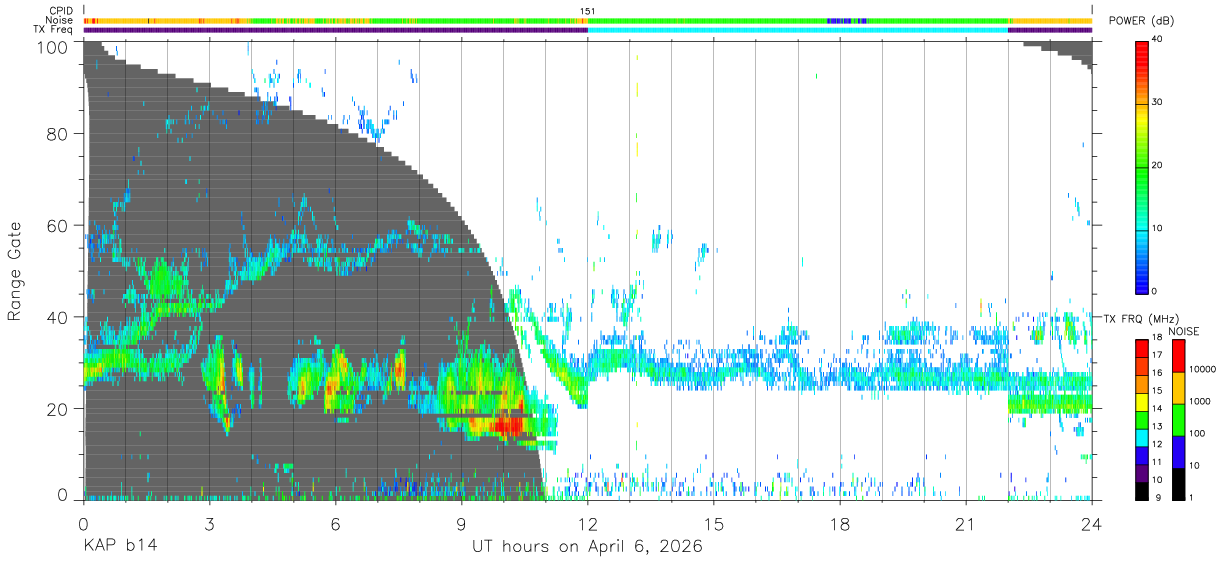
Task: Click the 'UT hours on April 6, 2026' label
Action: (x=587, y=548)
